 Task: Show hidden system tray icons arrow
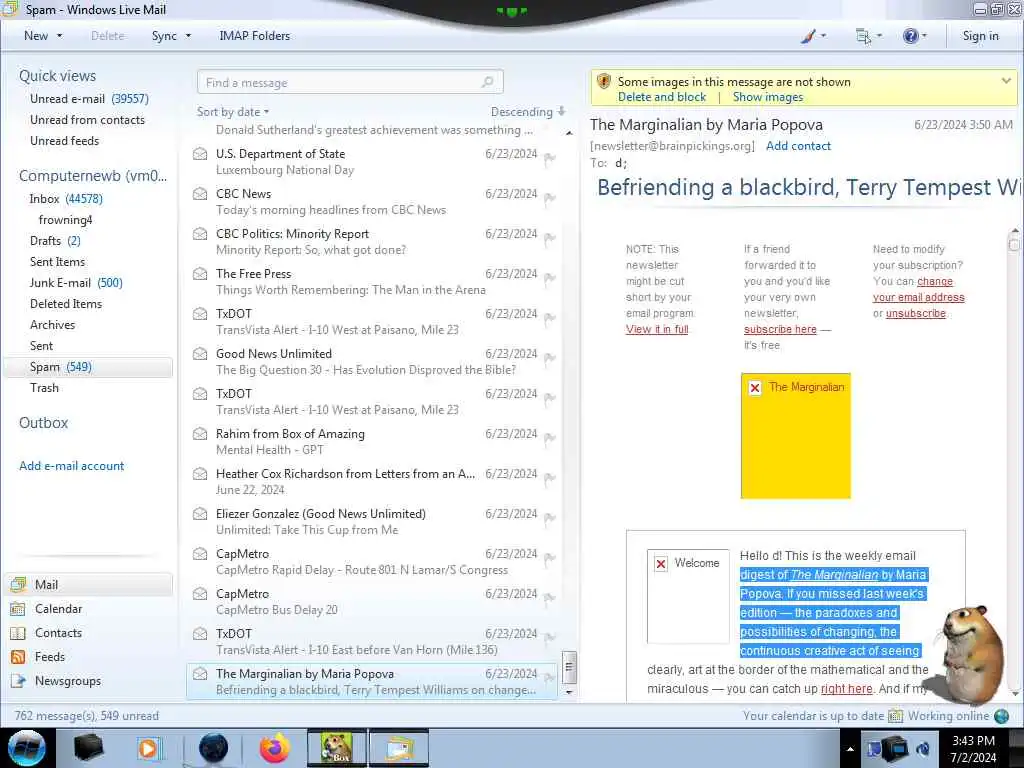850,749
